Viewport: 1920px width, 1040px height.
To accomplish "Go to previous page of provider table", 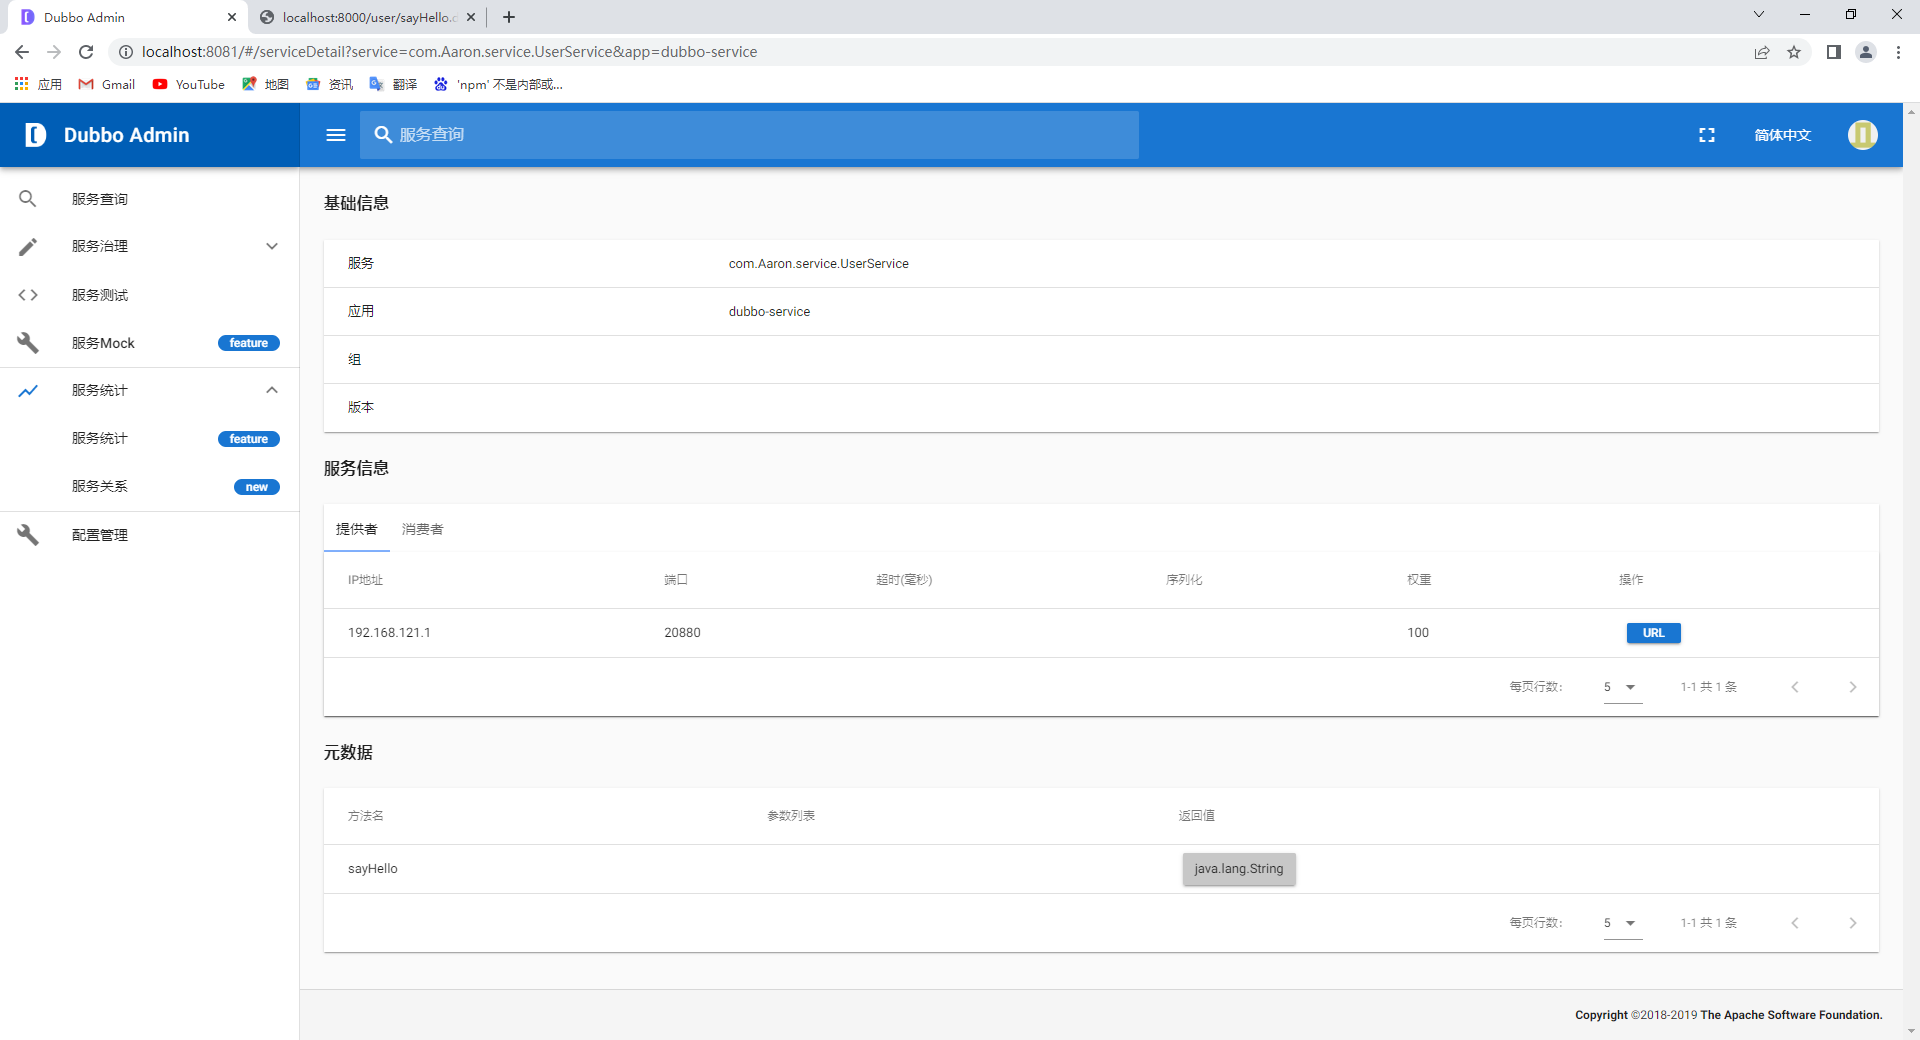I will (x=1795, y=687).
